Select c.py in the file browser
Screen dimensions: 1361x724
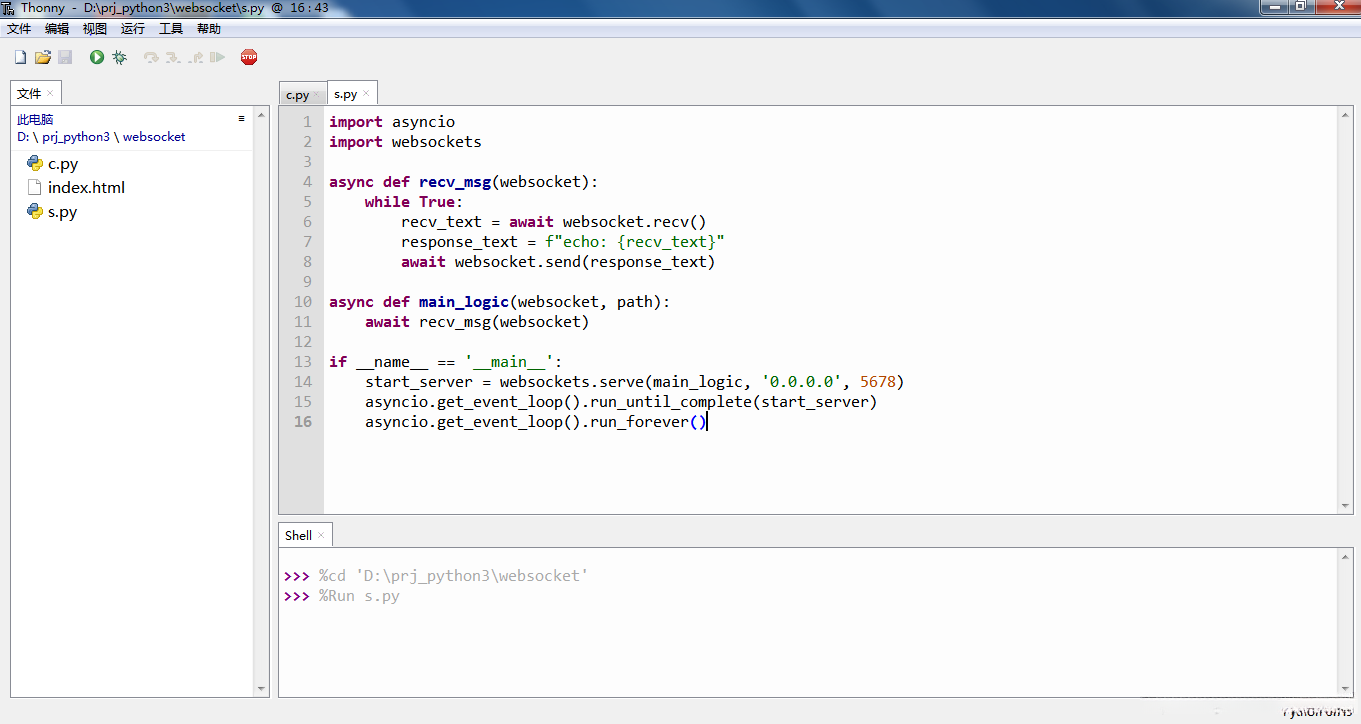coord(62,164)
